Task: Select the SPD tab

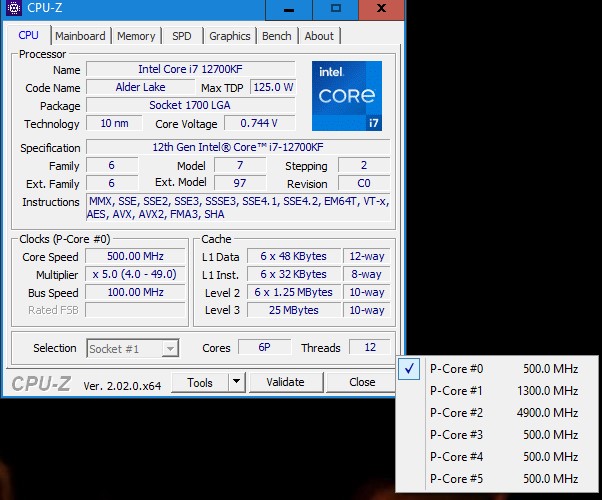Action: click(182, 36)
